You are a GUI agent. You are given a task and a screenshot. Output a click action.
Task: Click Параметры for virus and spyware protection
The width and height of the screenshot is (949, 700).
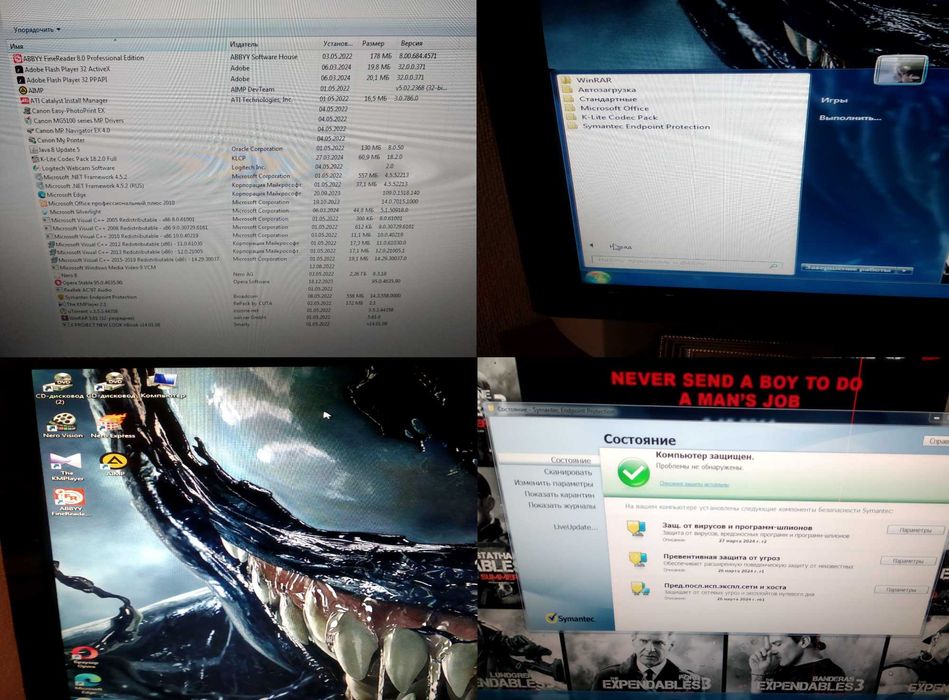click(915, 530)
